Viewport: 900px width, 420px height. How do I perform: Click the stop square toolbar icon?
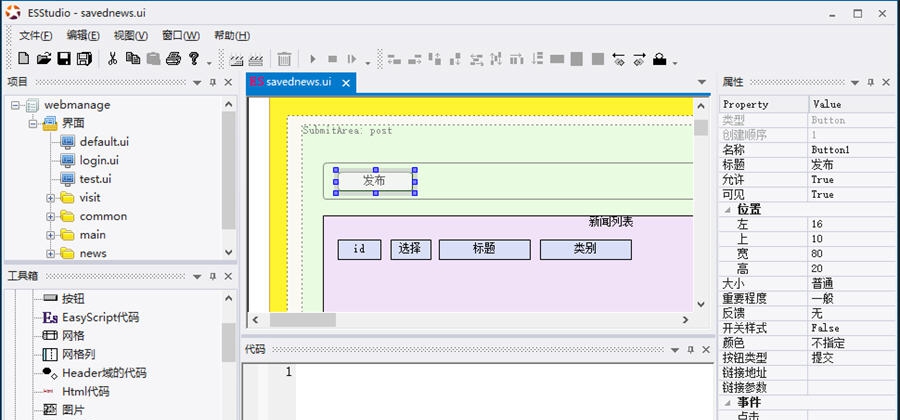[332, 59]
